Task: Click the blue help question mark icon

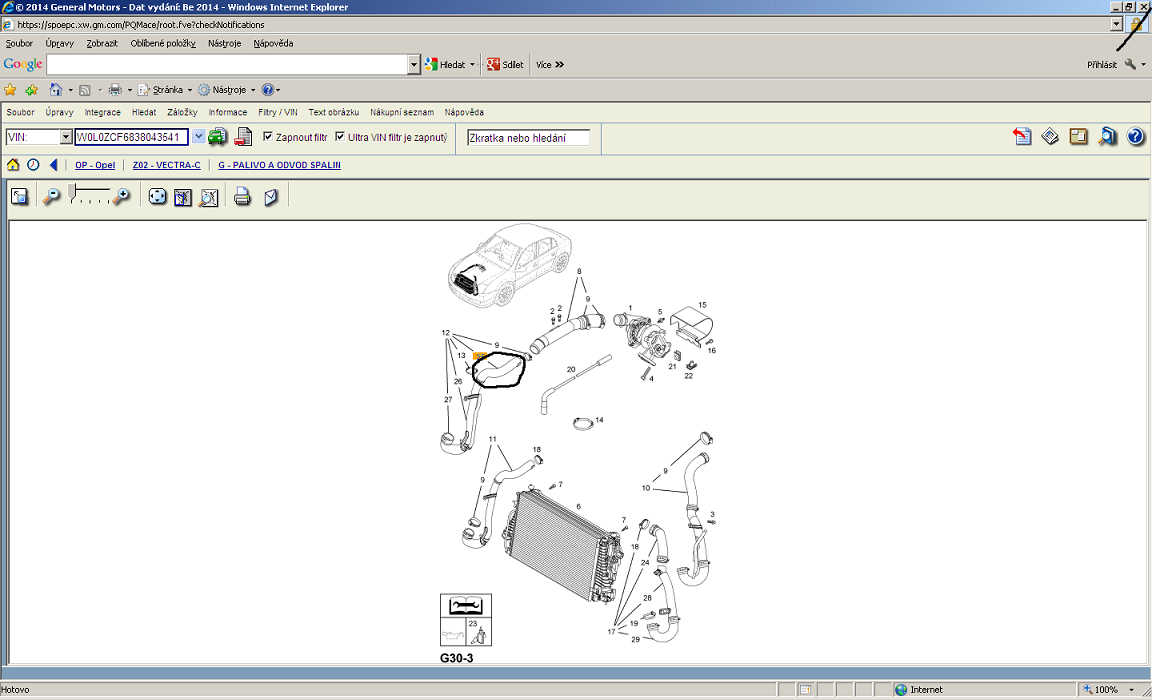Action: [1136, 137]
